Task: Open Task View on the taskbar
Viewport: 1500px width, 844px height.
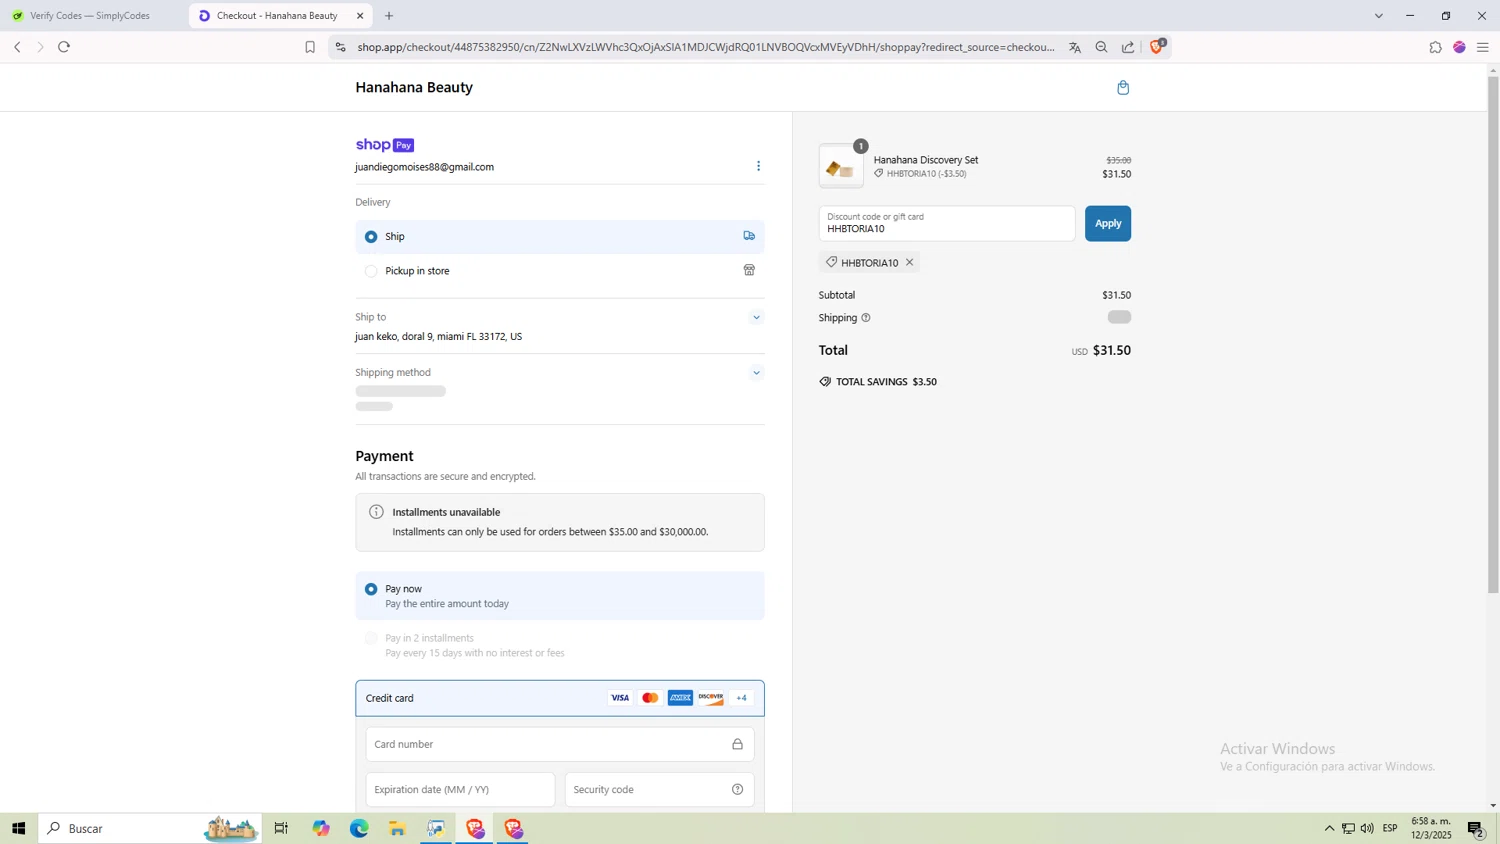Action: click(281, 828)
